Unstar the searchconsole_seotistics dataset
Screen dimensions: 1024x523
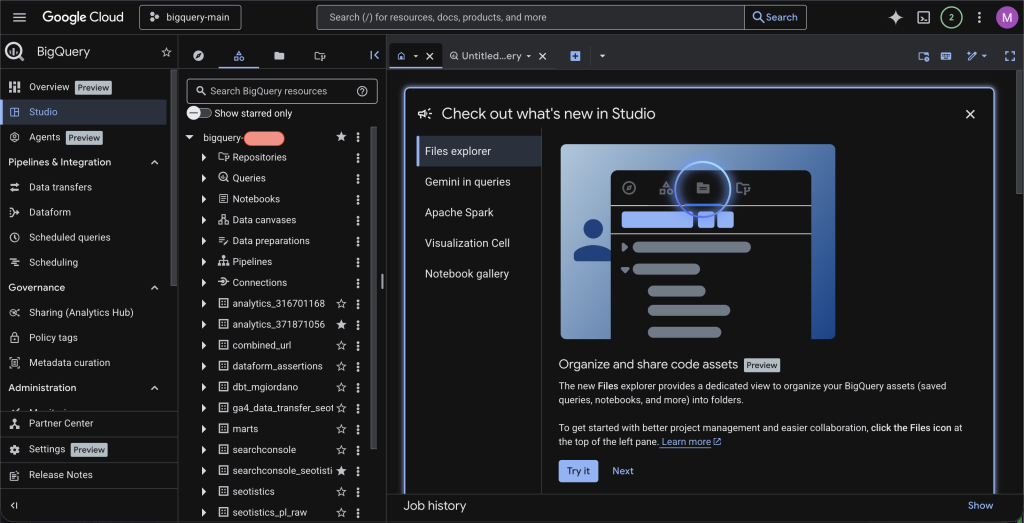click(x=341, y=470)
